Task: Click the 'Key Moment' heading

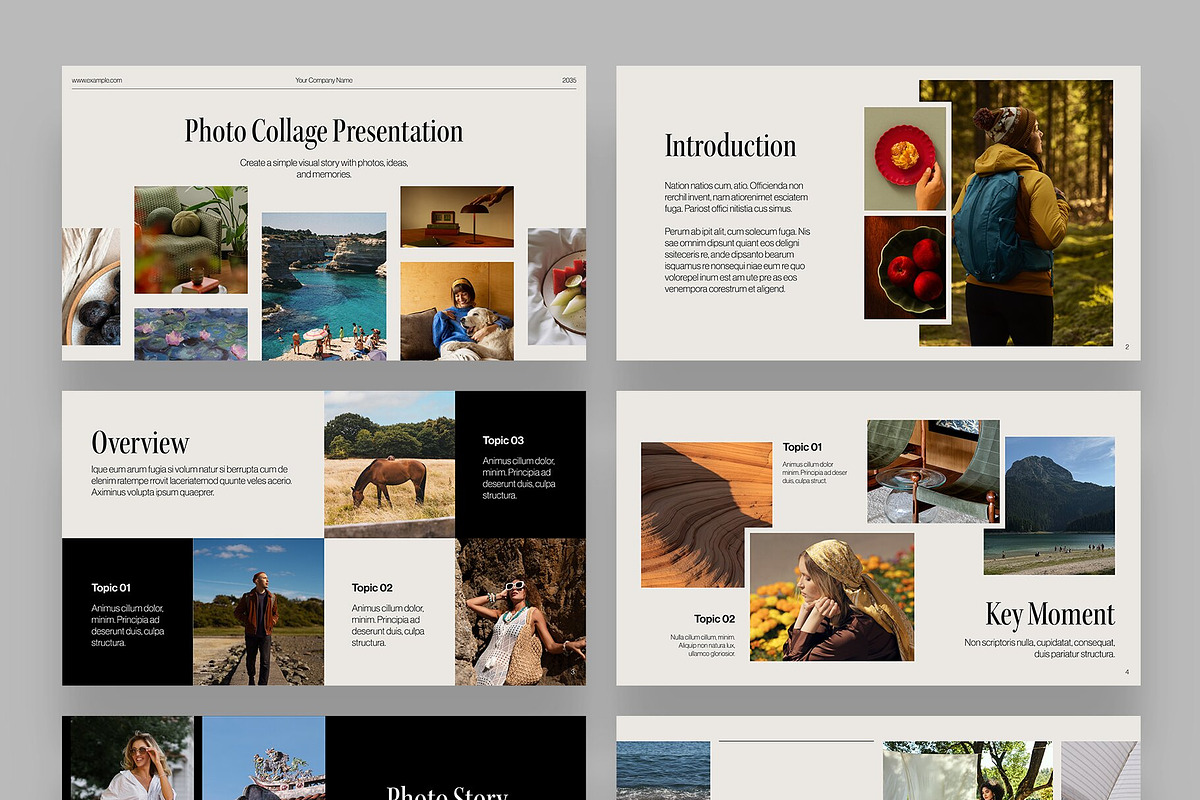Action: pyautogui.click(x=1050, y=614)
